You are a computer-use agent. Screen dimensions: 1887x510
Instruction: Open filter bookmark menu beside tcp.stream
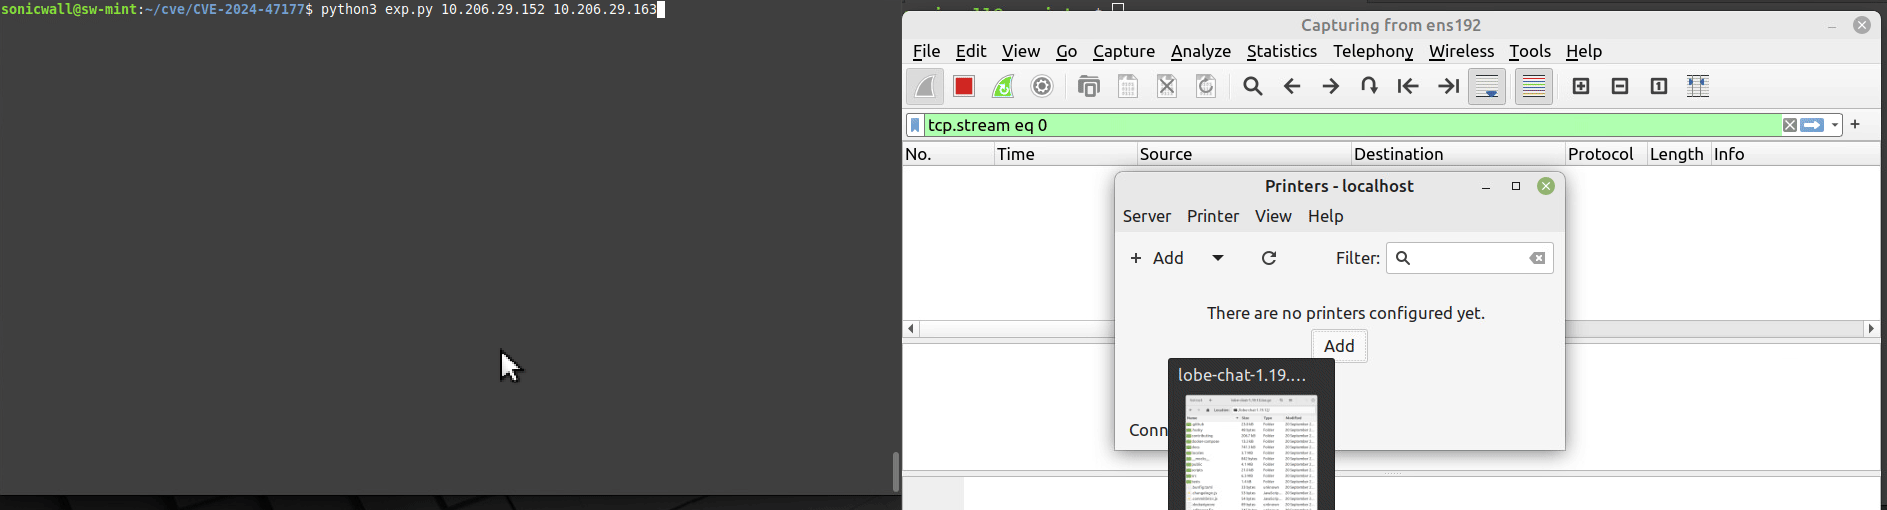(914, 125)
